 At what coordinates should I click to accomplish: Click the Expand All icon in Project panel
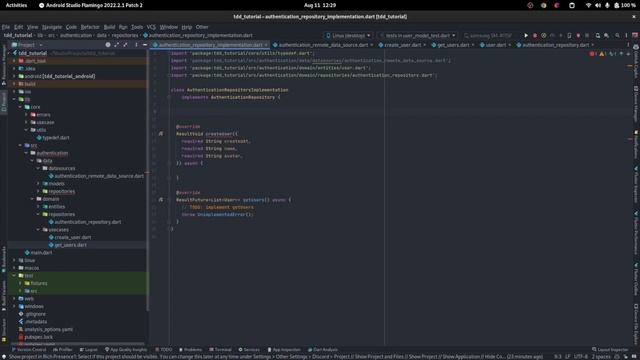click(x=117, y=44)
